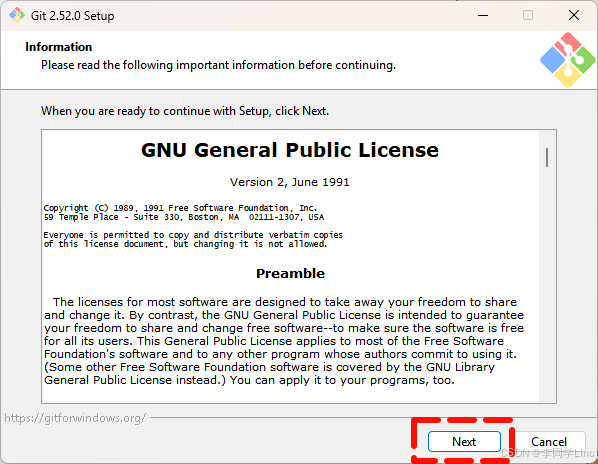Click the GNU General Public License heading
The image size is (598, 464).
(x=290, y=150)
